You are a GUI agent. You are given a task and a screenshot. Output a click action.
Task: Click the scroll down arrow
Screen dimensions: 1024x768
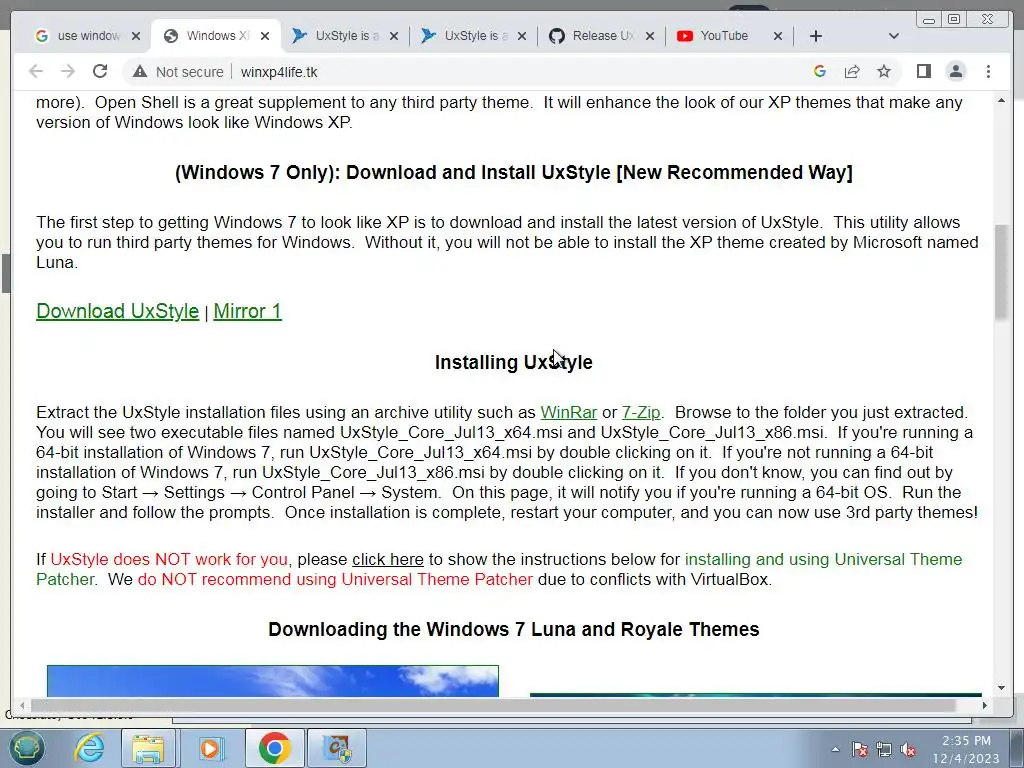click(x=1001, y=688)
